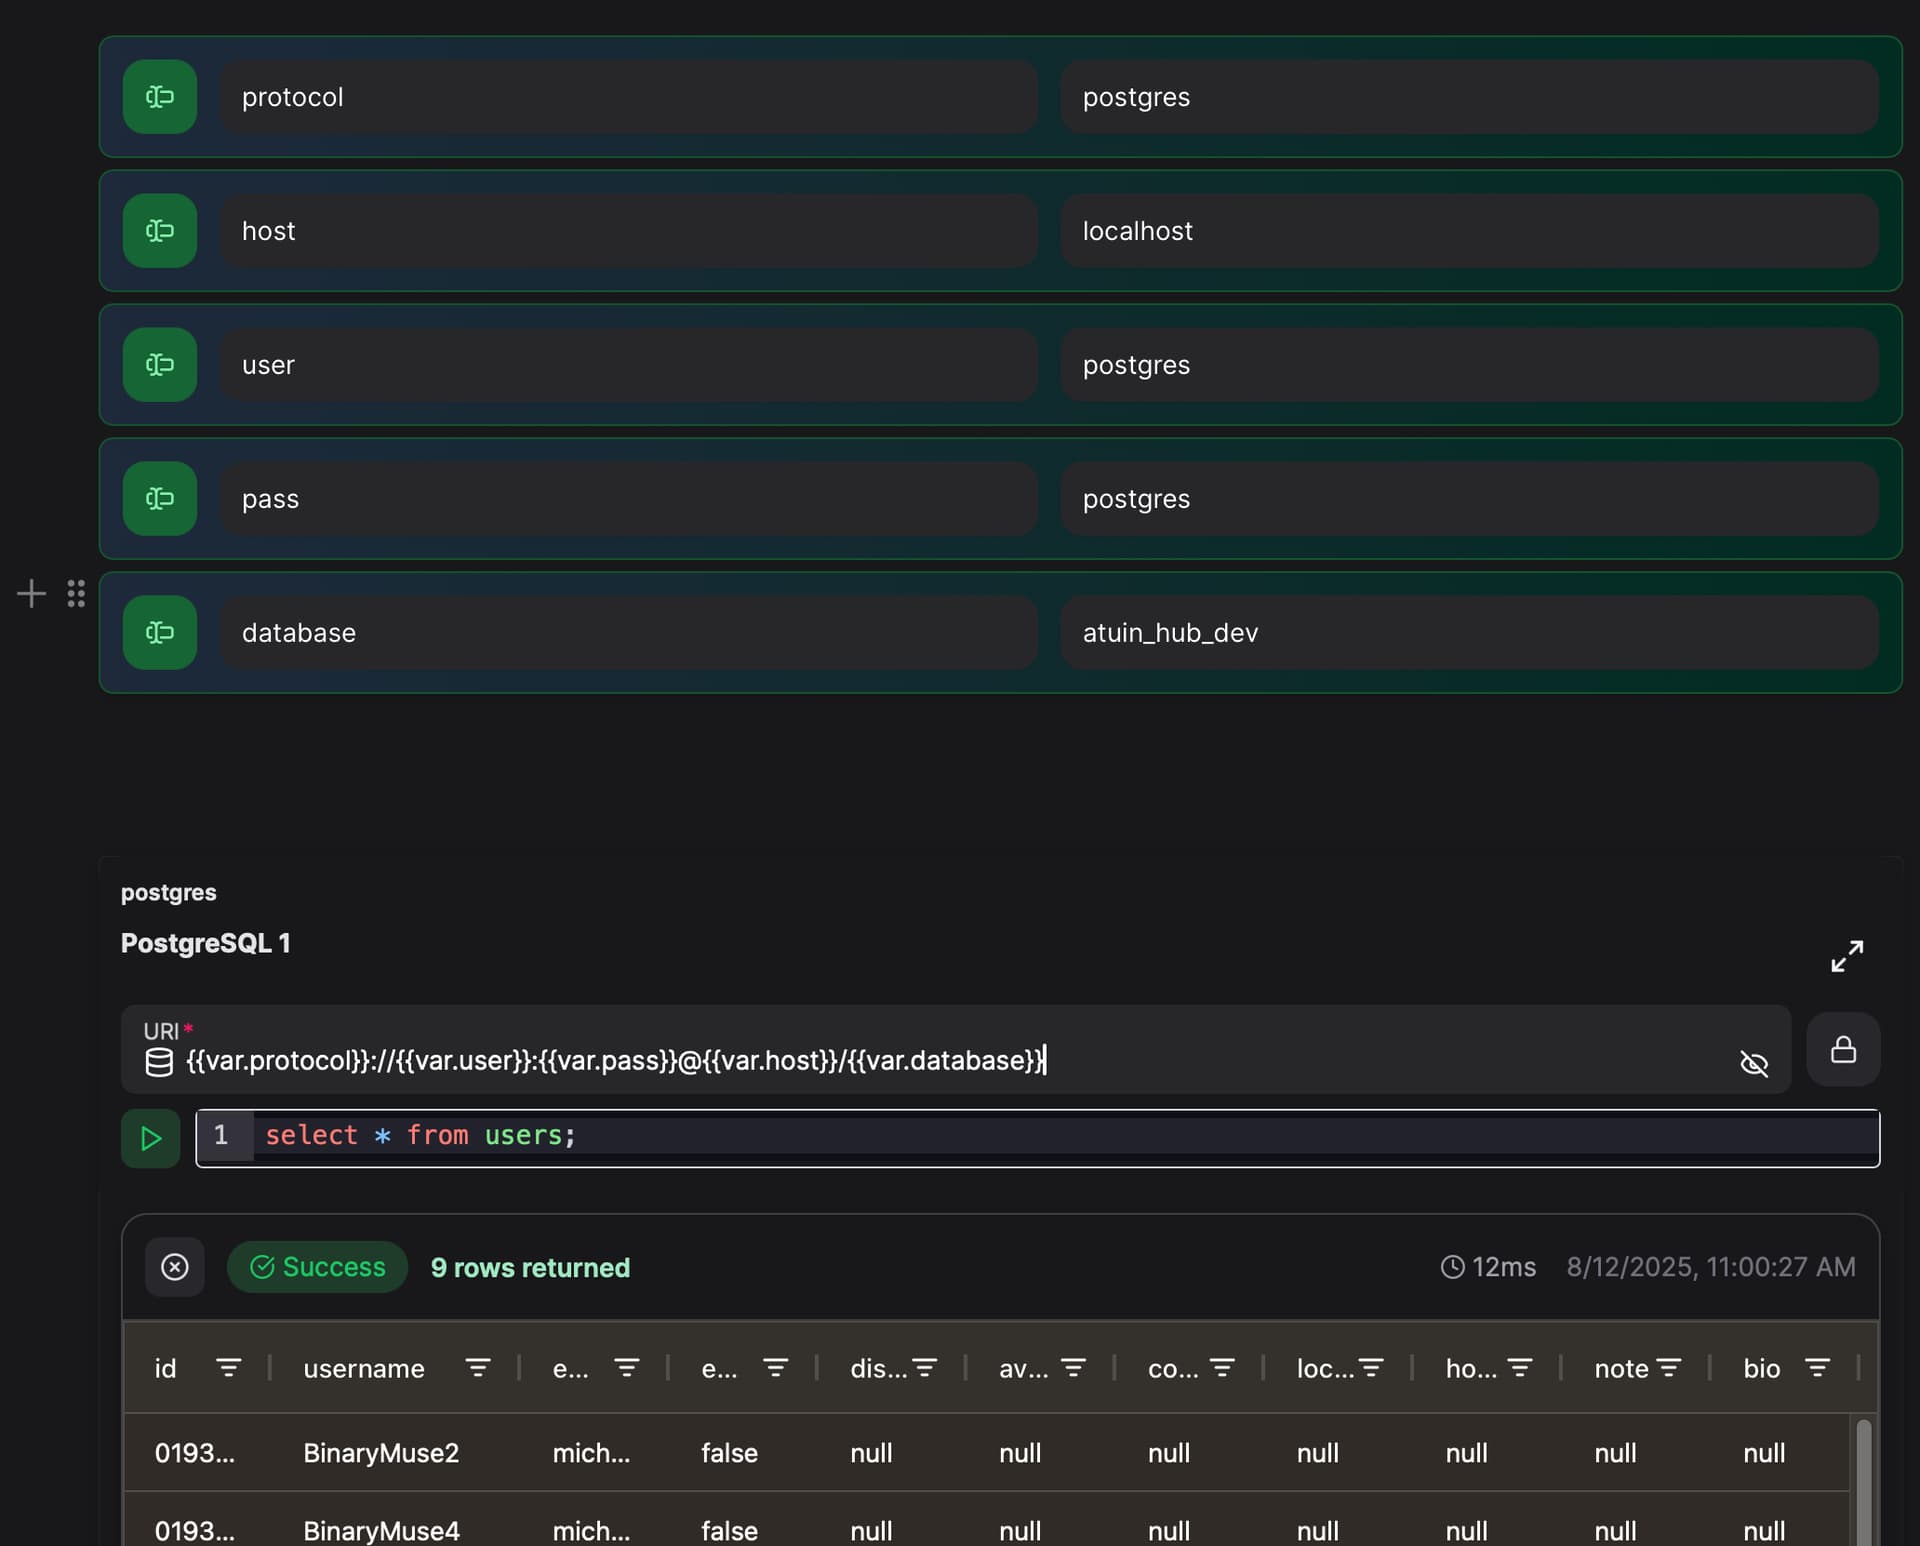Viewport: 1920px width, 1546px height.
Task: Open filter for the id column
Action: [x=229, y=1368]
